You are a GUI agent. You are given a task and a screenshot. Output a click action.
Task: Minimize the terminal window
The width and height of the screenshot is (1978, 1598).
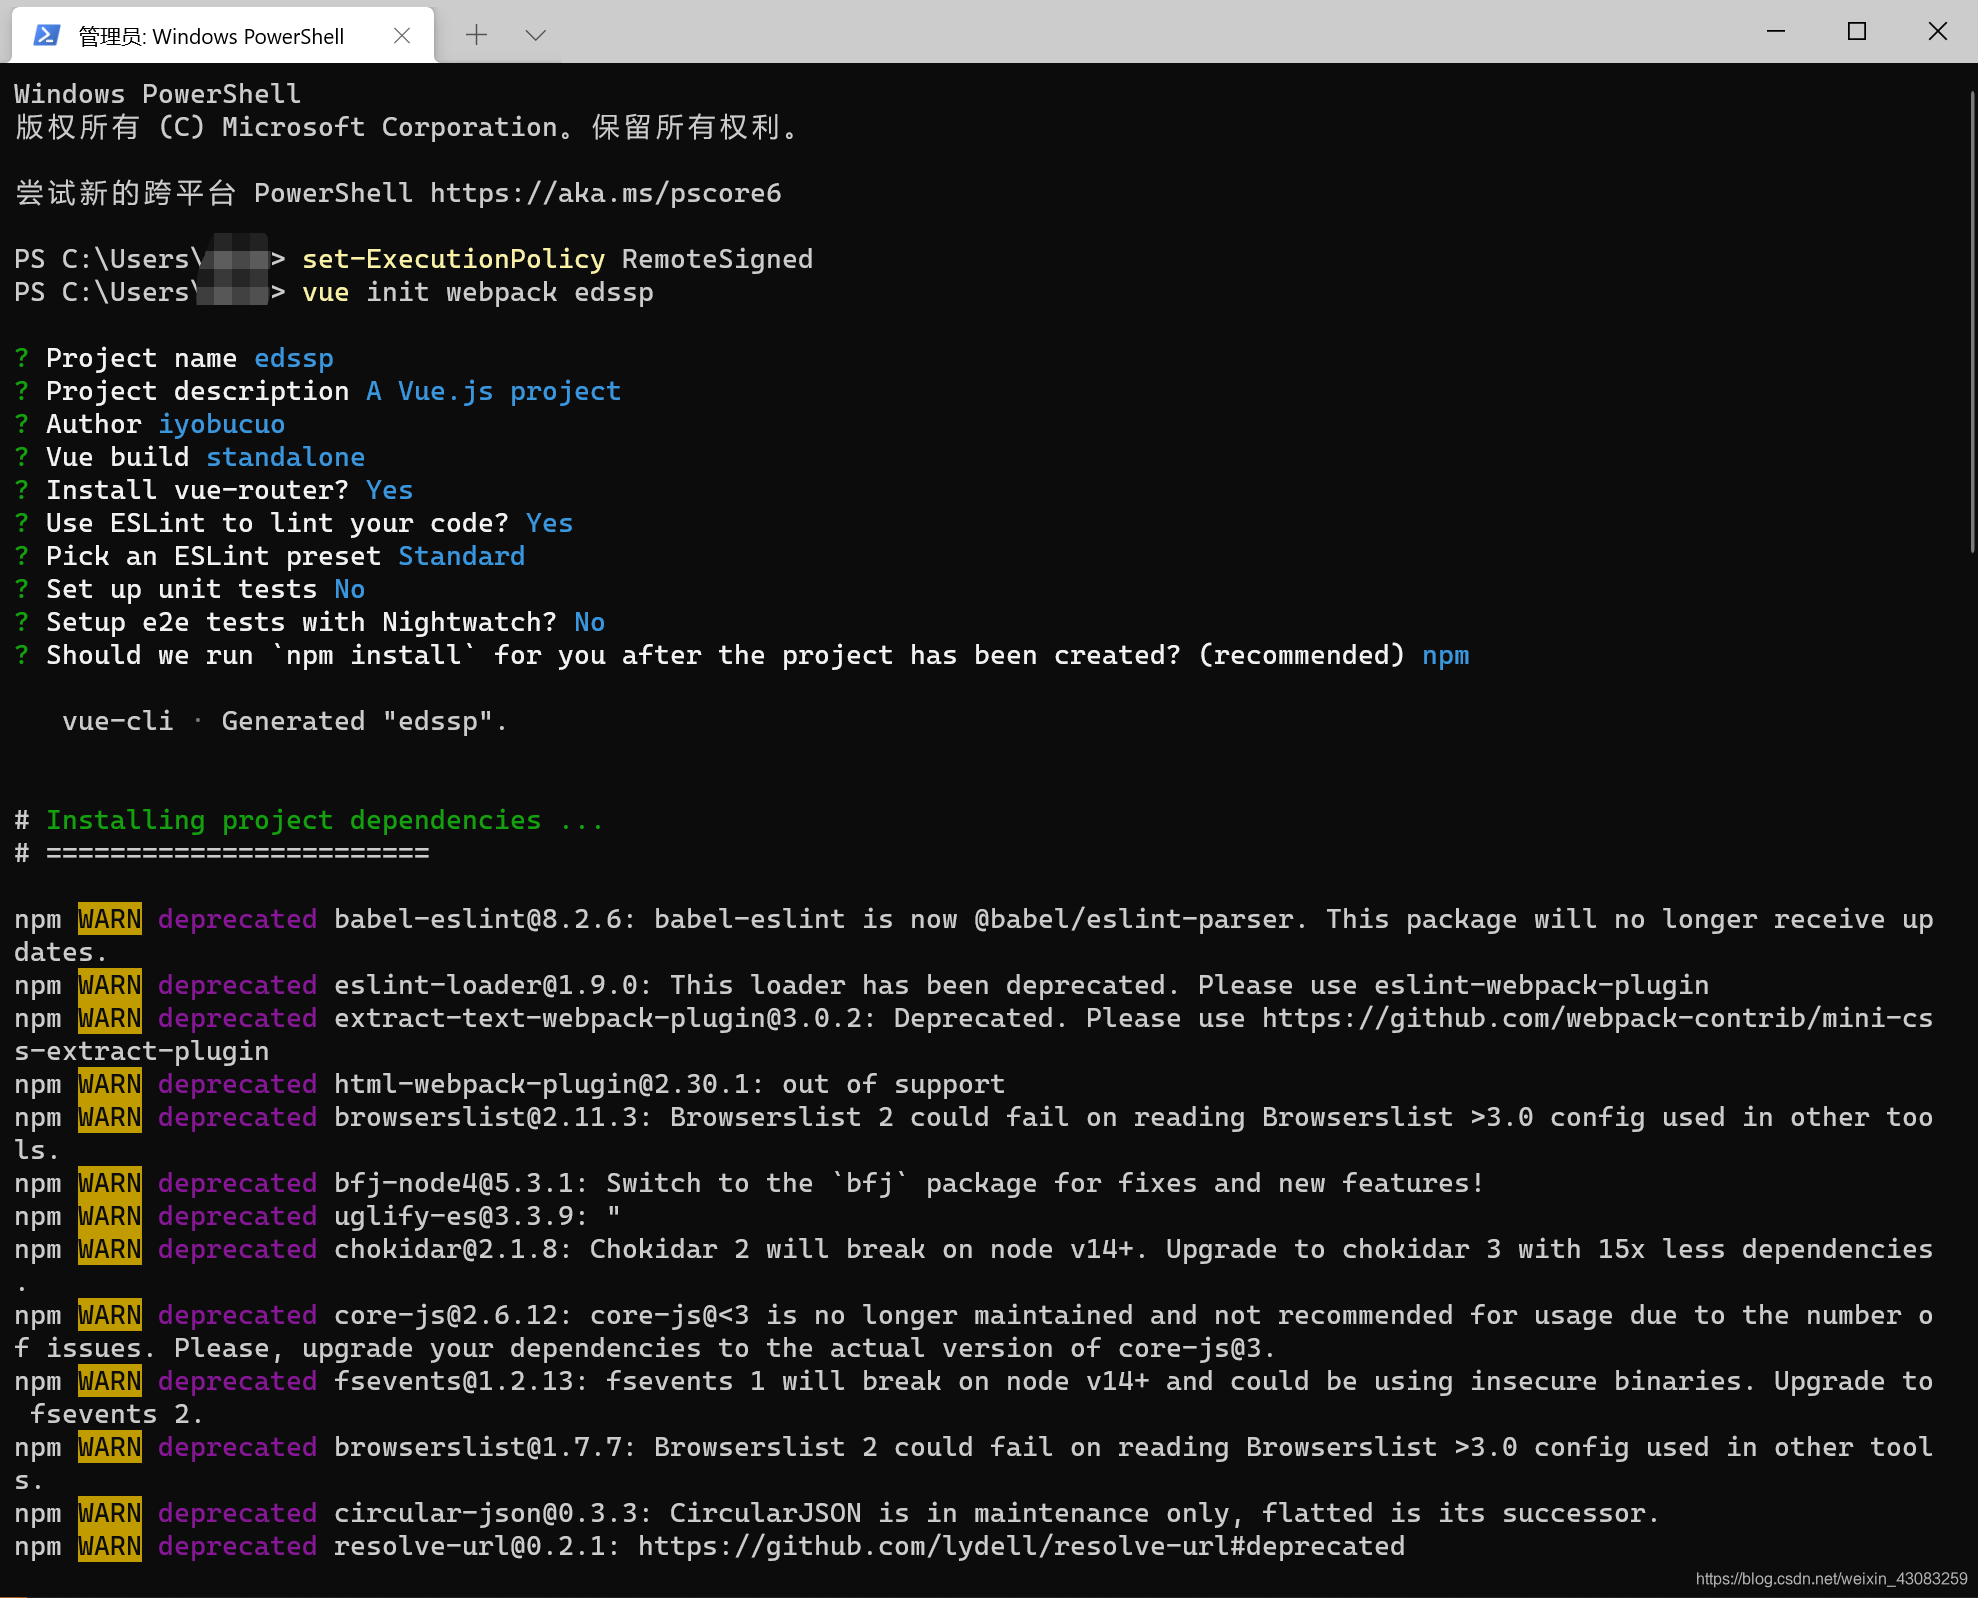tap(1776, 31)
